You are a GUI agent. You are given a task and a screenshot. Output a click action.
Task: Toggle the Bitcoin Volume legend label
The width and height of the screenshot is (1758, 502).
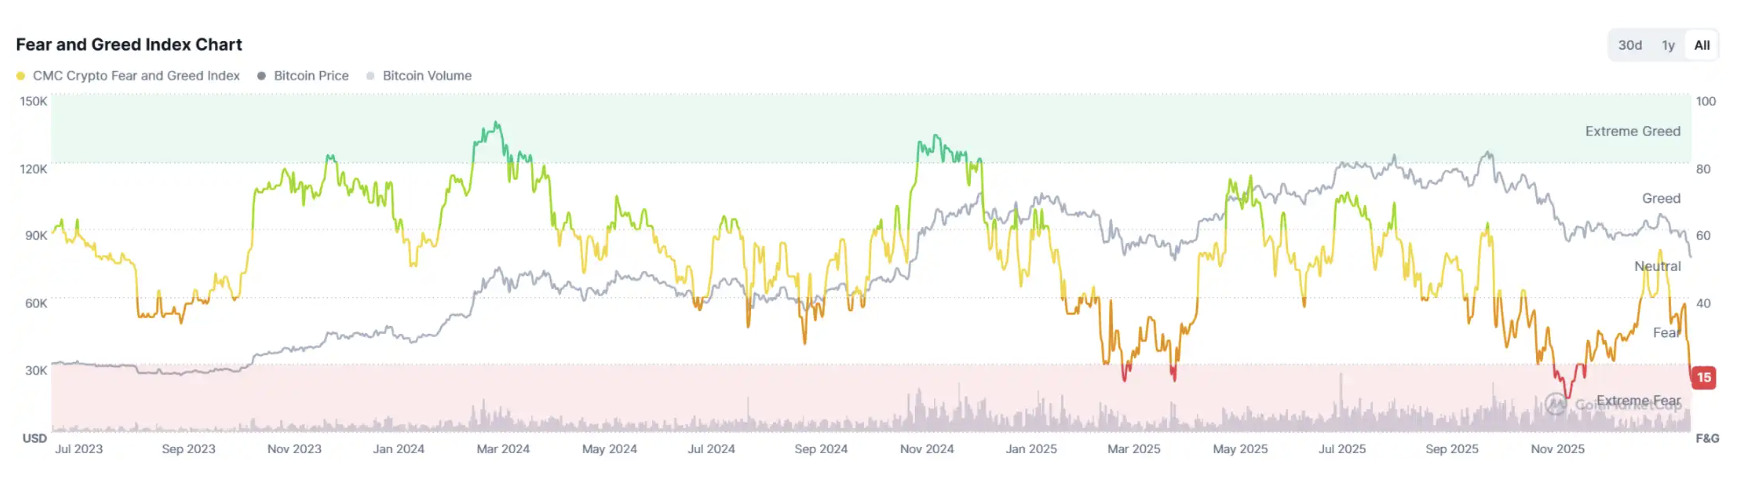pos(427,76)
